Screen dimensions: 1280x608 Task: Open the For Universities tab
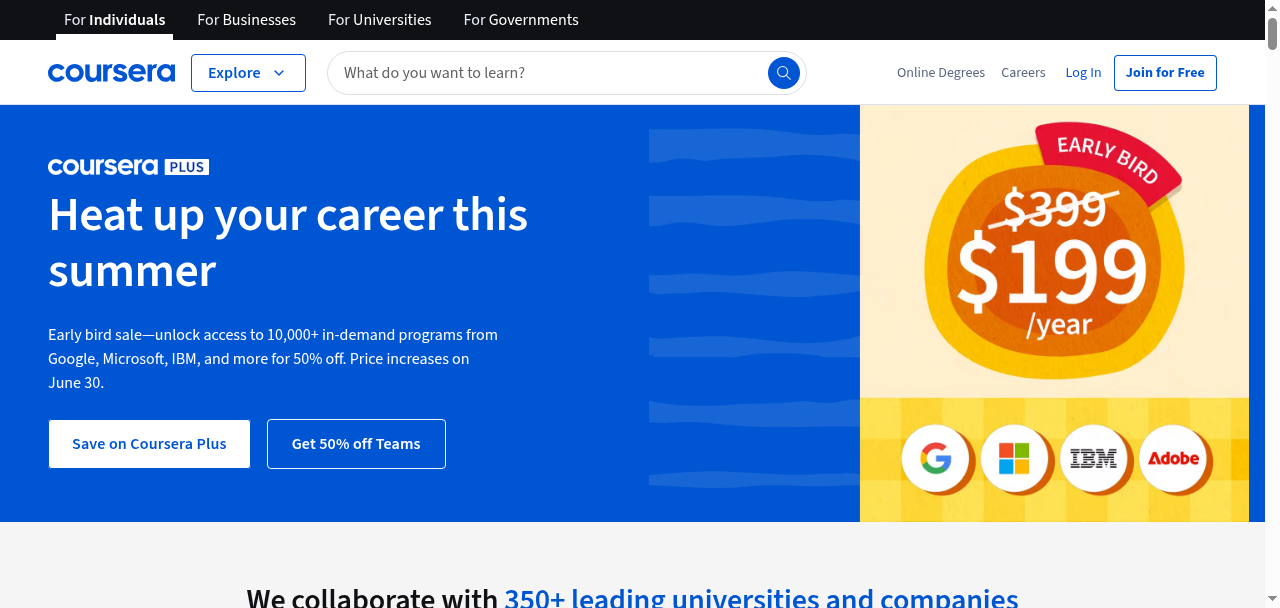click(x=380, y=20)
